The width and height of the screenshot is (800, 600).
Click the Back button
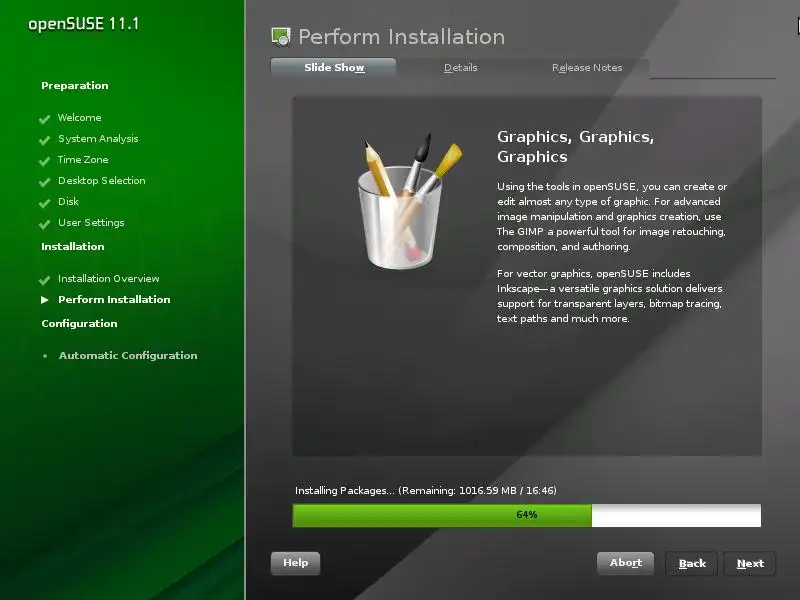click(692, 564)
